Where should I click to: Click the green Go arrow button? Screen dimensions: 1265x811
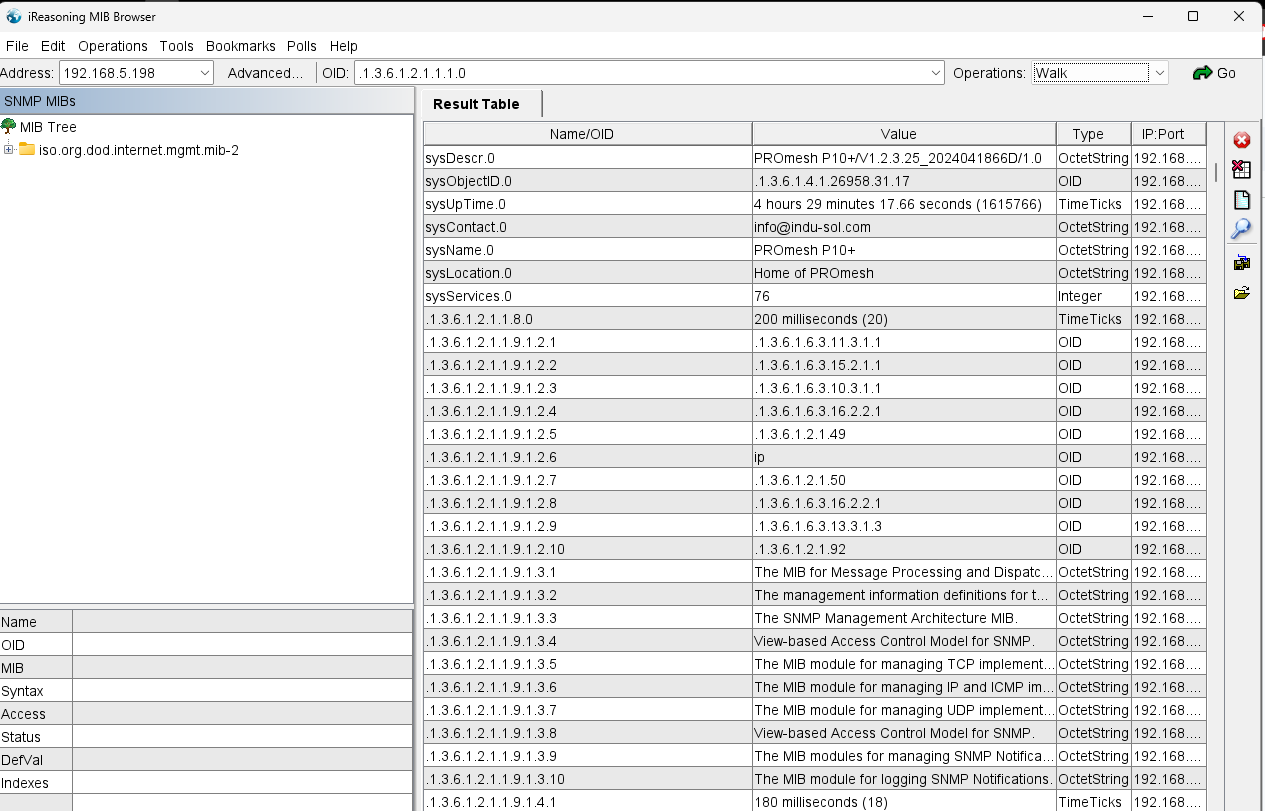tap(1215, 73)
